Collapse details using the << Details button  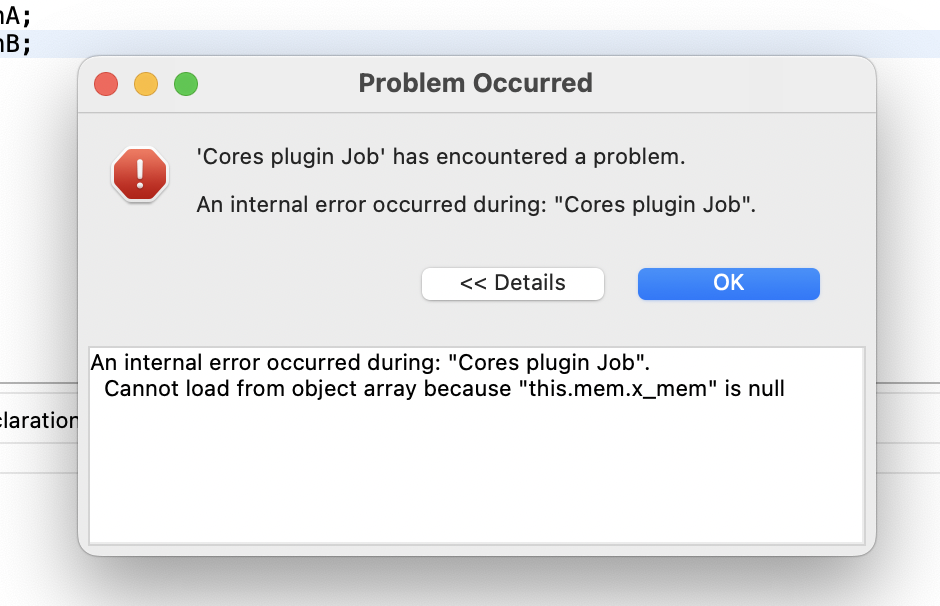coord(513,283)
